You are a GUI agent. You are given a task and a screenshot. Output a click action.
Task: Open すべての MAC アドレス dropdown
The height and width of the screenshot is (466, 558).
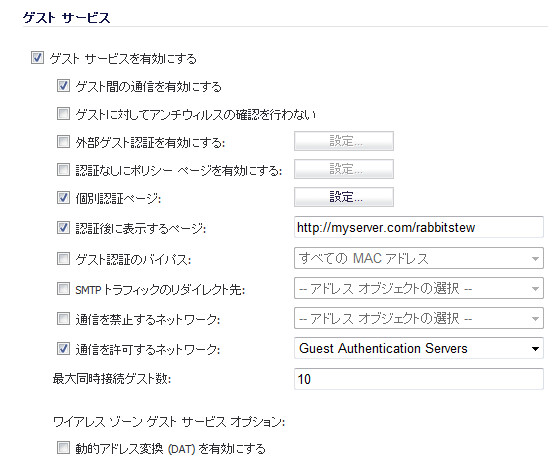tap(419, 258)
